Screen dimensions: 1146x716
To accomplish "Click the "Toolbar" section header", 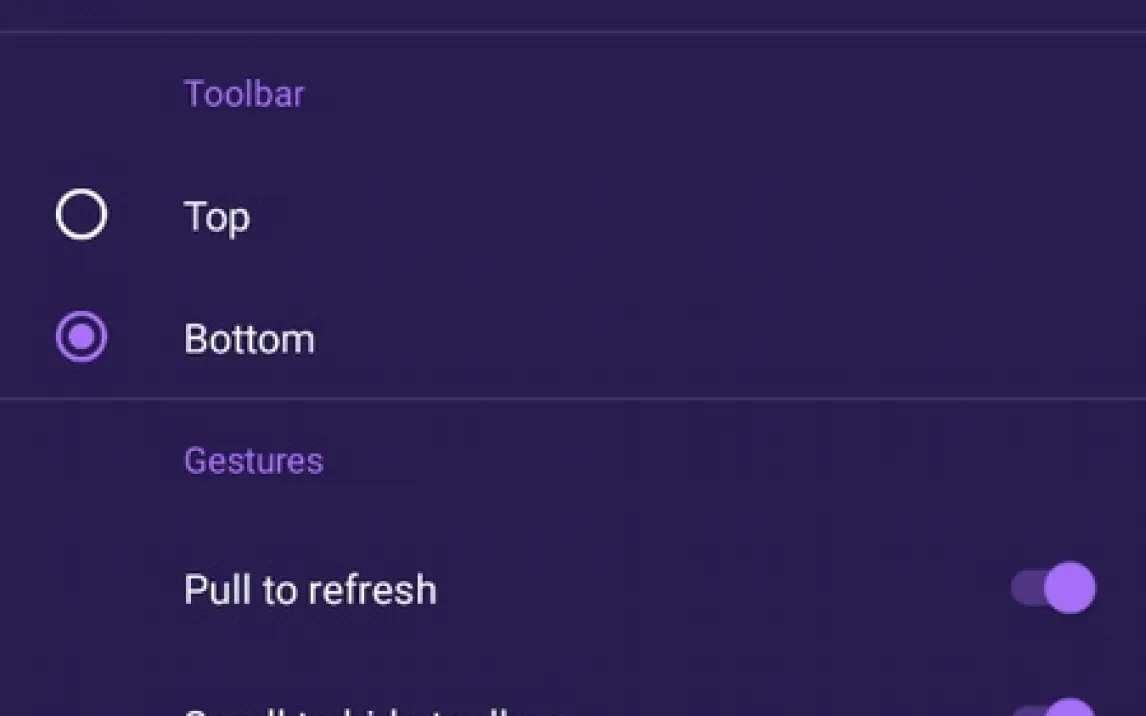I will (244, 94).
